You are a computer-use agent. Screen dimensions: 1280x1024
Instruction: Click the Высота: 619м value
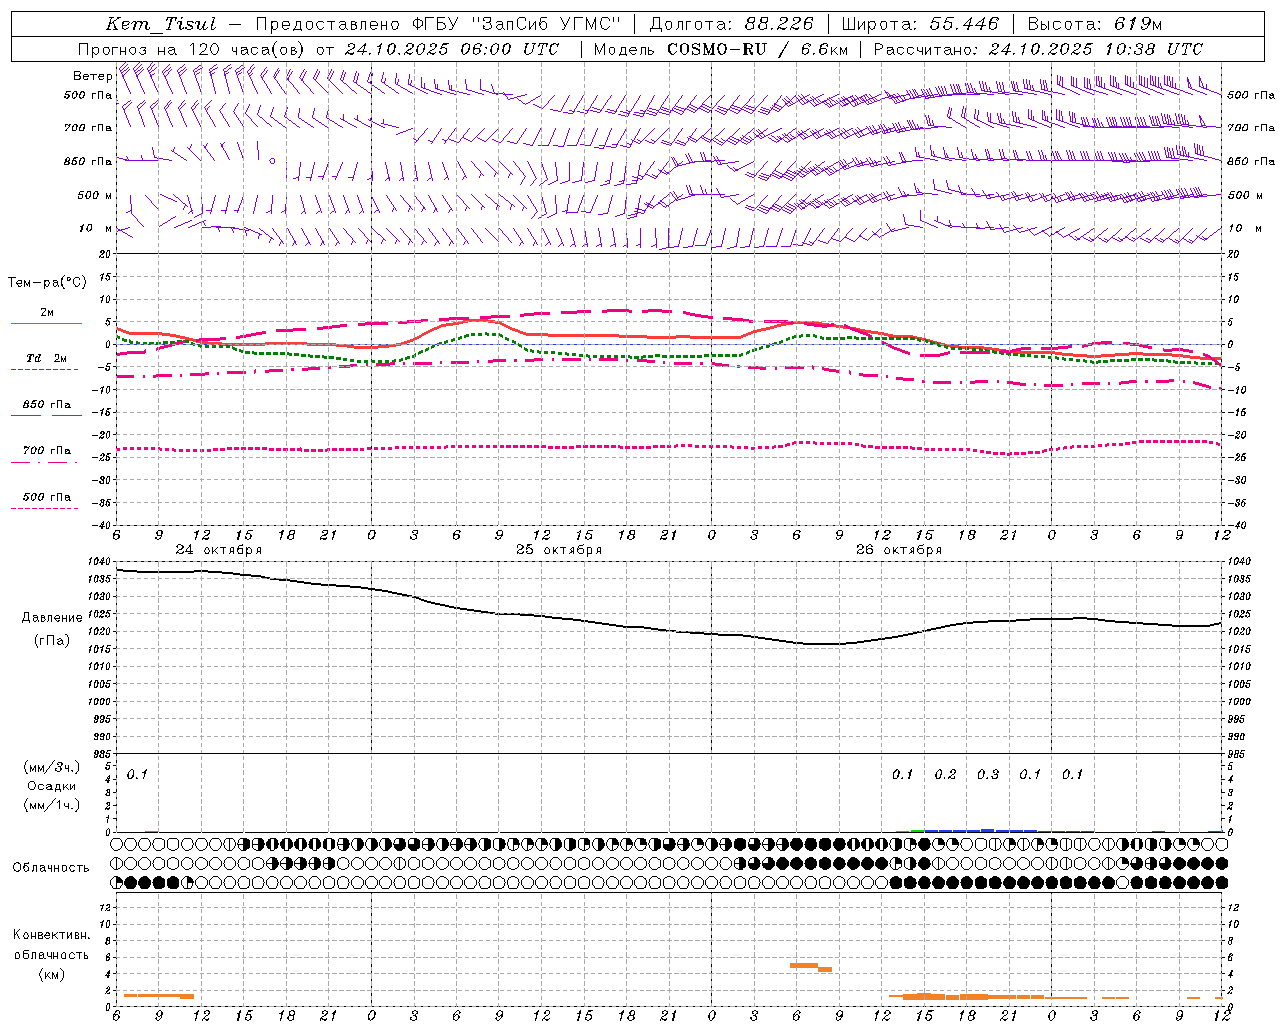click(x=1095, y=24)
